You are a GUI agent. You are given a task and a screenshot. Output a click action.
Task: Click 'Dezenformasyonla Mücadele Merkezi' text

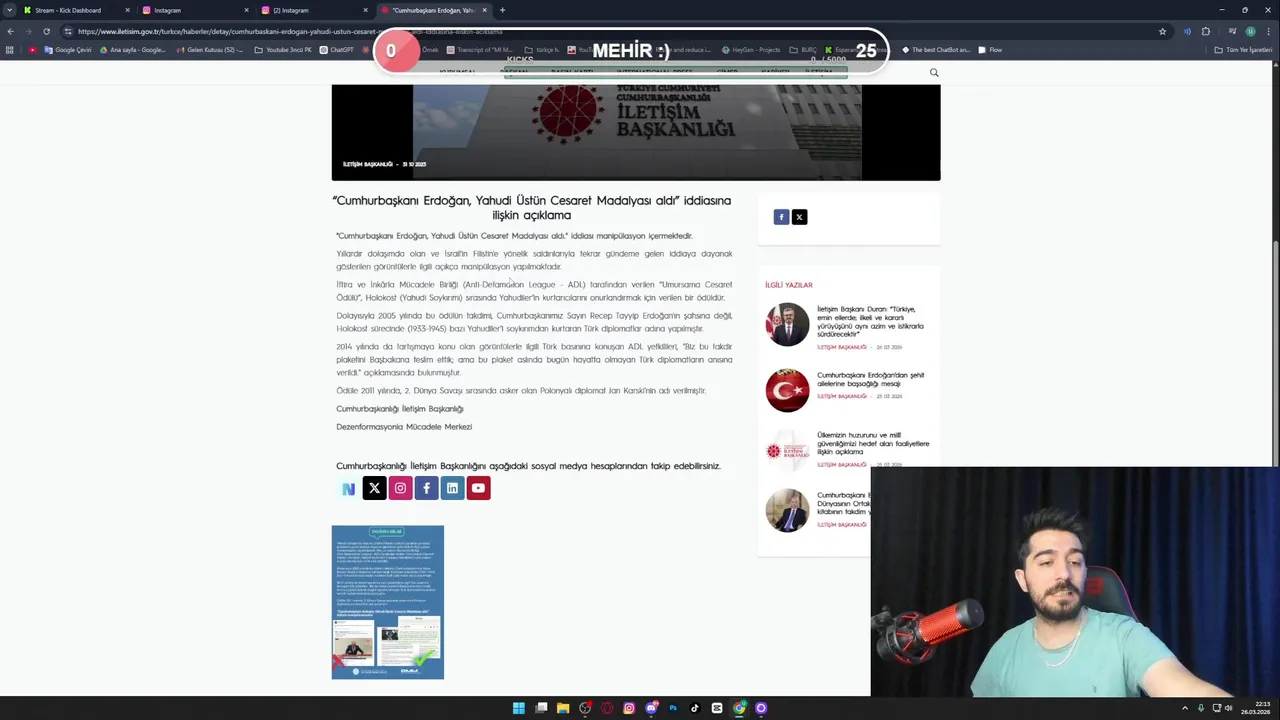(x=404, y=427)
